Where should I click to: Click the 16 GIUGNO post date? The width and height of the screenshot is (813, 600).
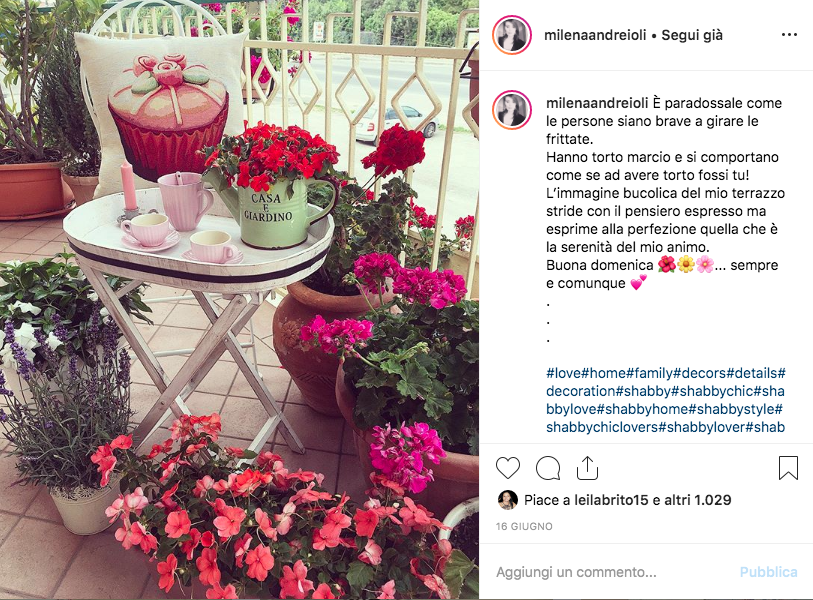(524, 526)
